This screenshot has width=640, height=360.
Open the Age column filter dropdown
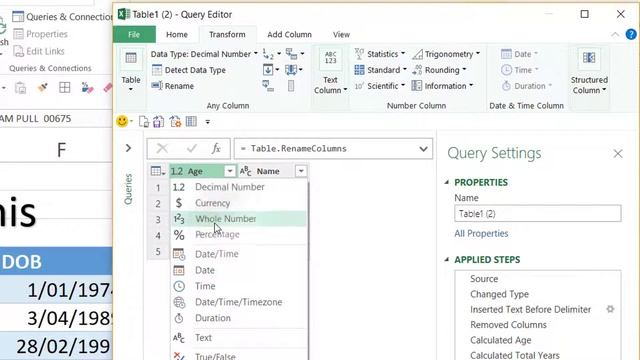tap(230, 171)
